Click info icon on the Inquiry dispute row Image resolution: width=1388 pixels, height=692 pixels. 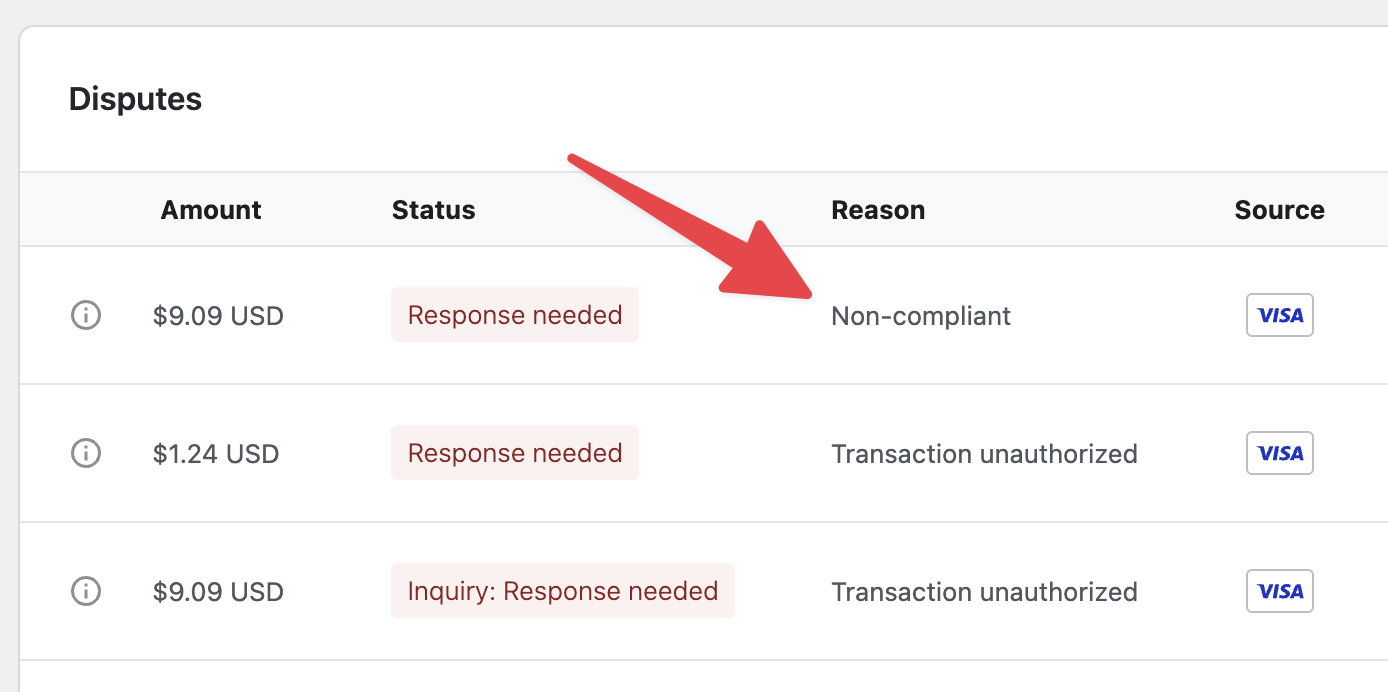point(86,591)
